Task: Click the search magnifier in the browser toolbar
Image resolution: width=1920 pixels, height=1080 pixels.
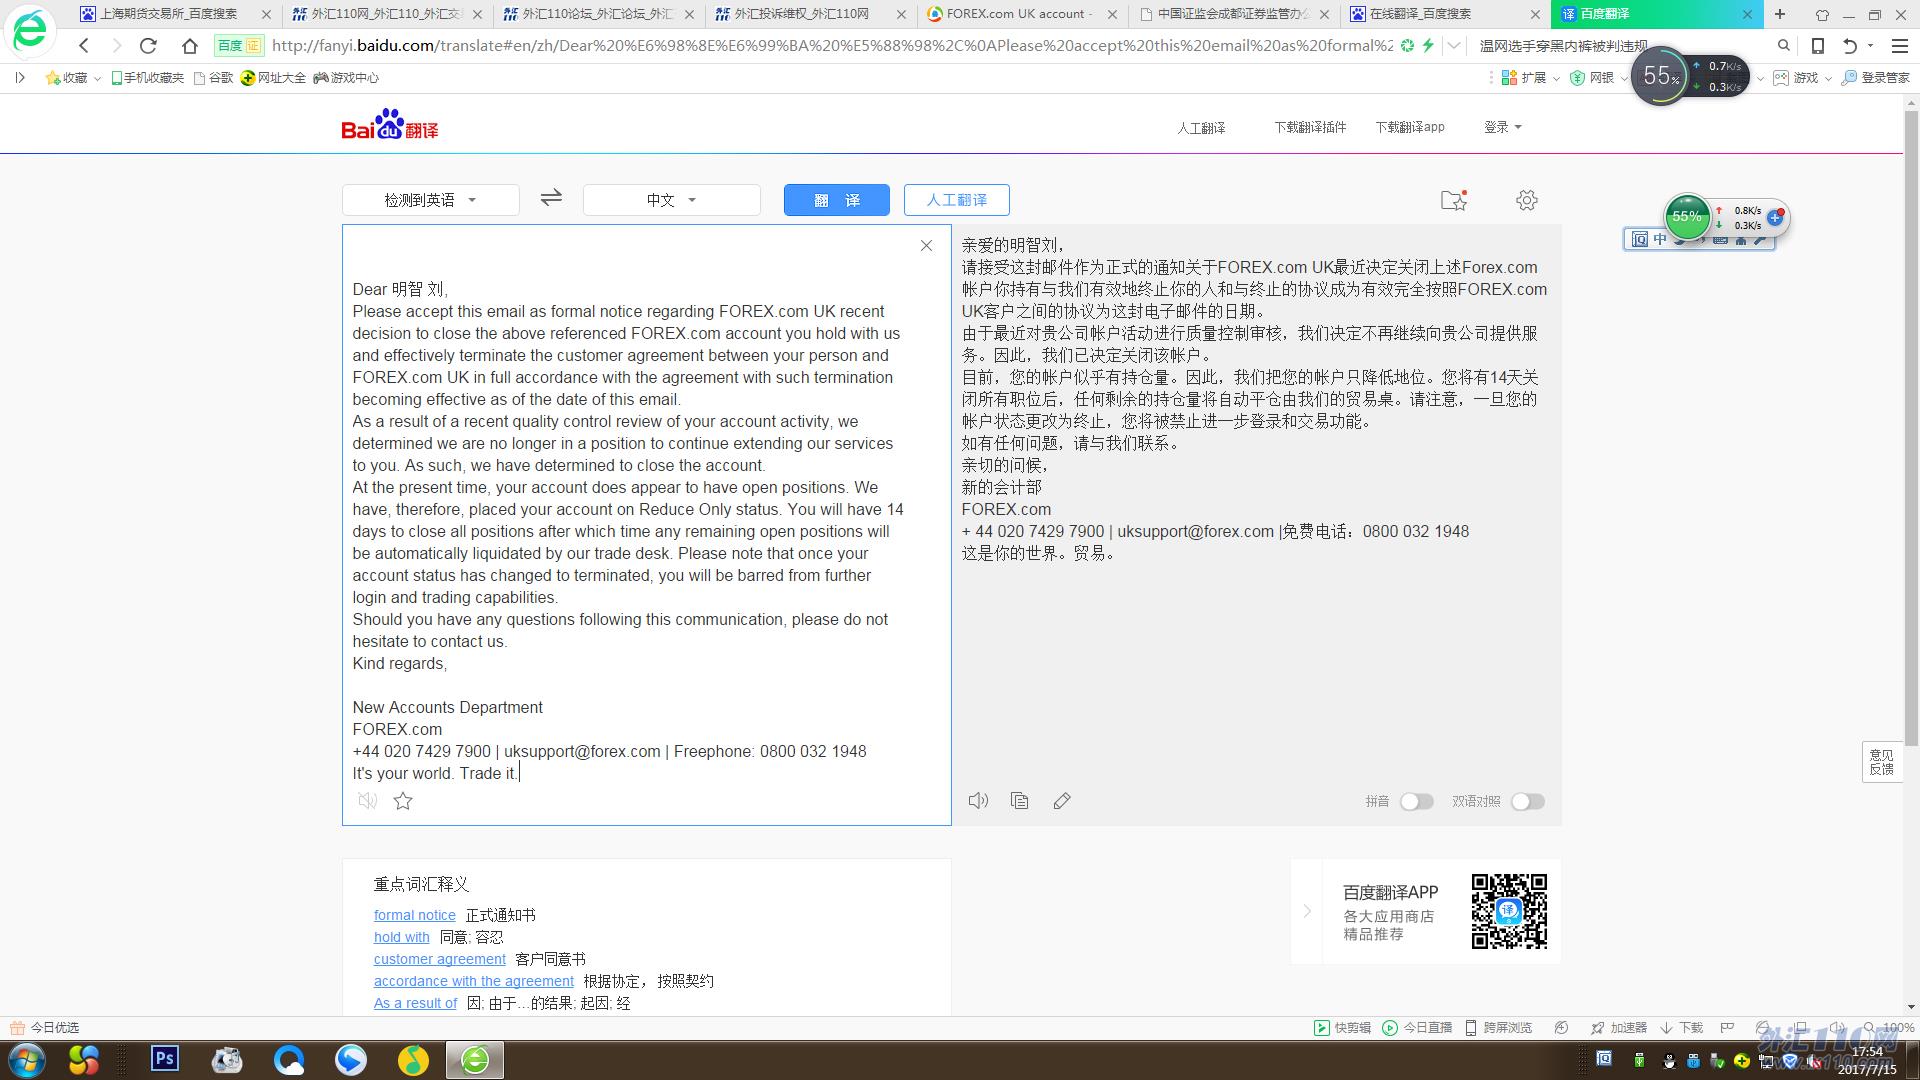Action: point(1783,45)
